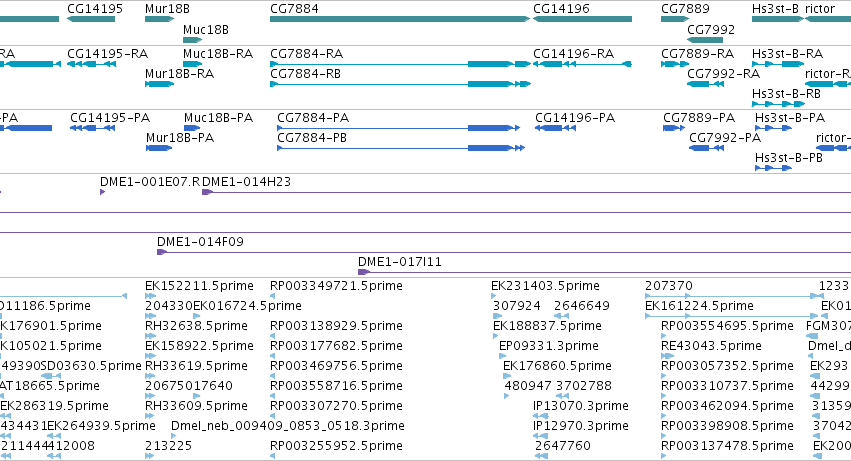Select the CG14195 gene arrow

(x=91, y=19)
